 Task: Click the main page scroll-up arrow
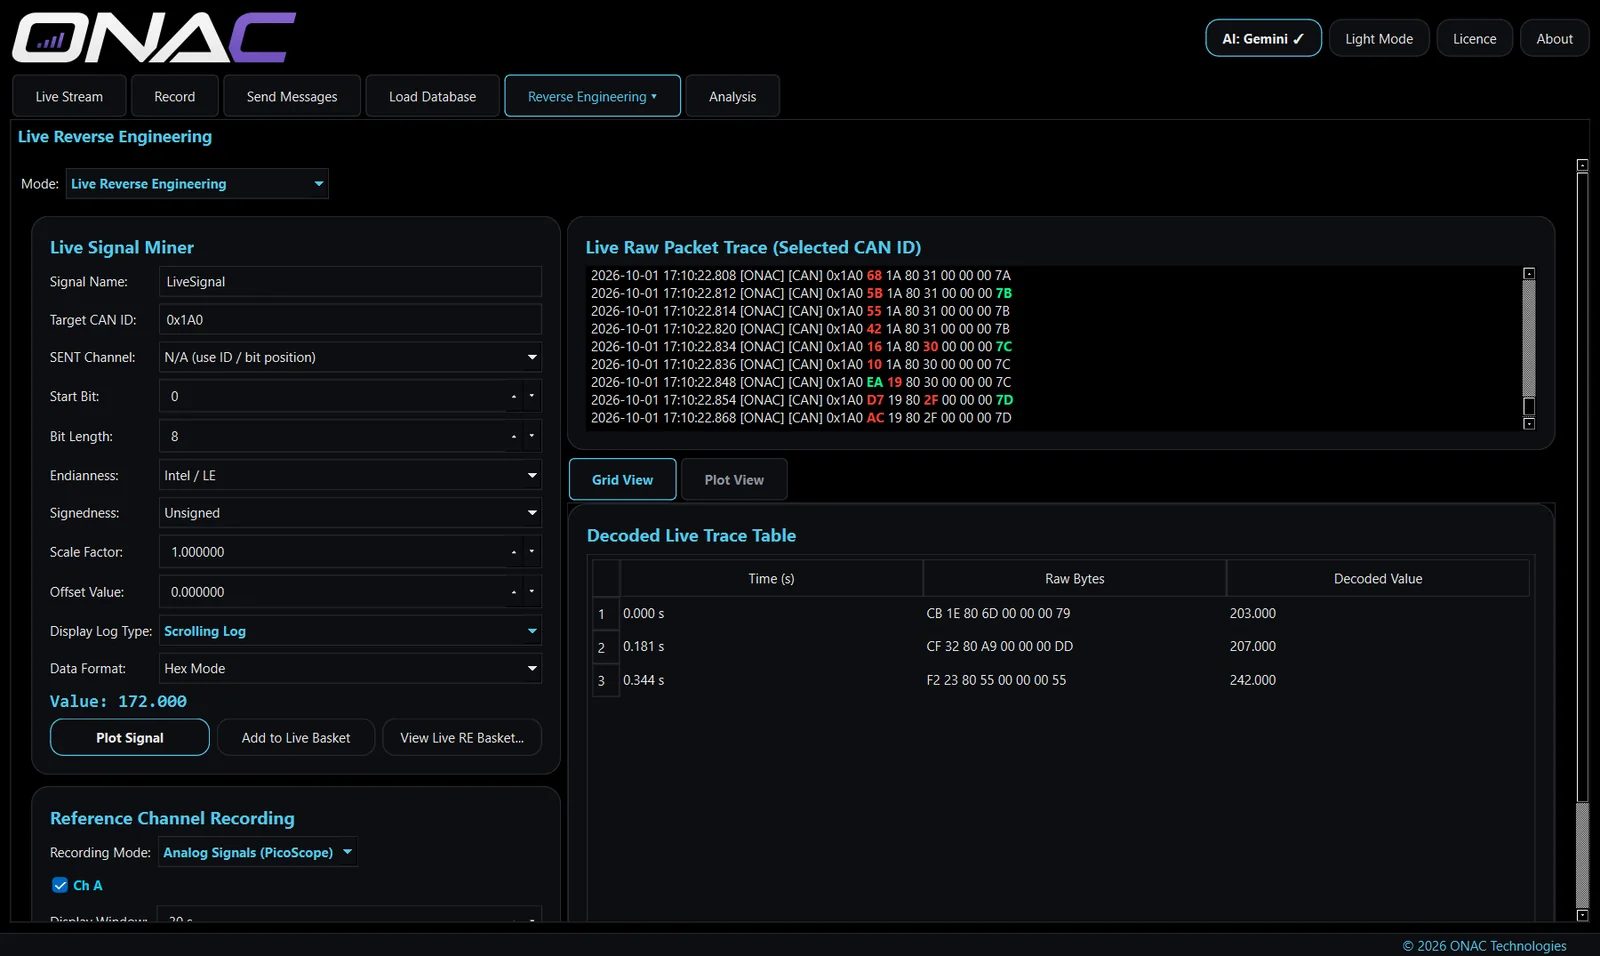coord(1582,165)
